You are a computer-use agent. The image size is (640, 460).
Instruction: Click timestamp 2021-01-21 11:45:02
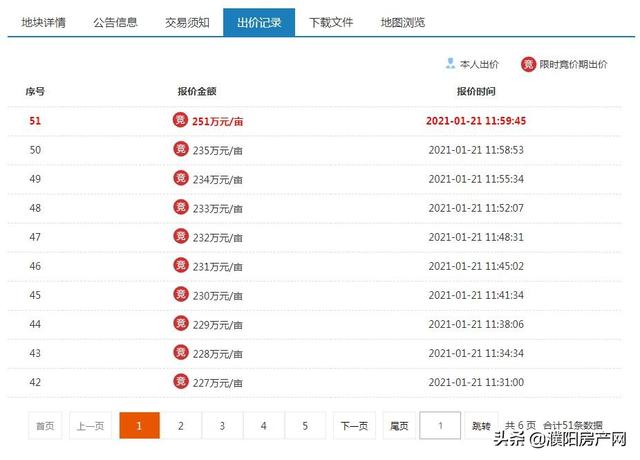476,266
